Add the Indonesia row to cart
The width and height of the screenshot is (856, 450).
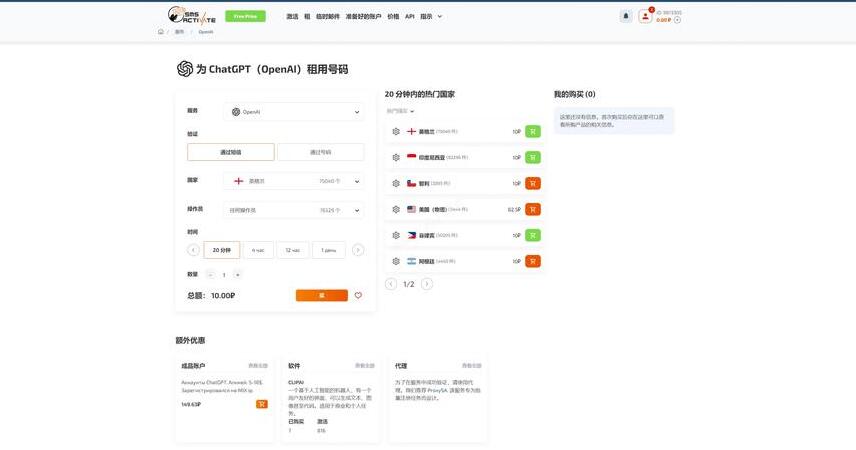pos(533,157)
